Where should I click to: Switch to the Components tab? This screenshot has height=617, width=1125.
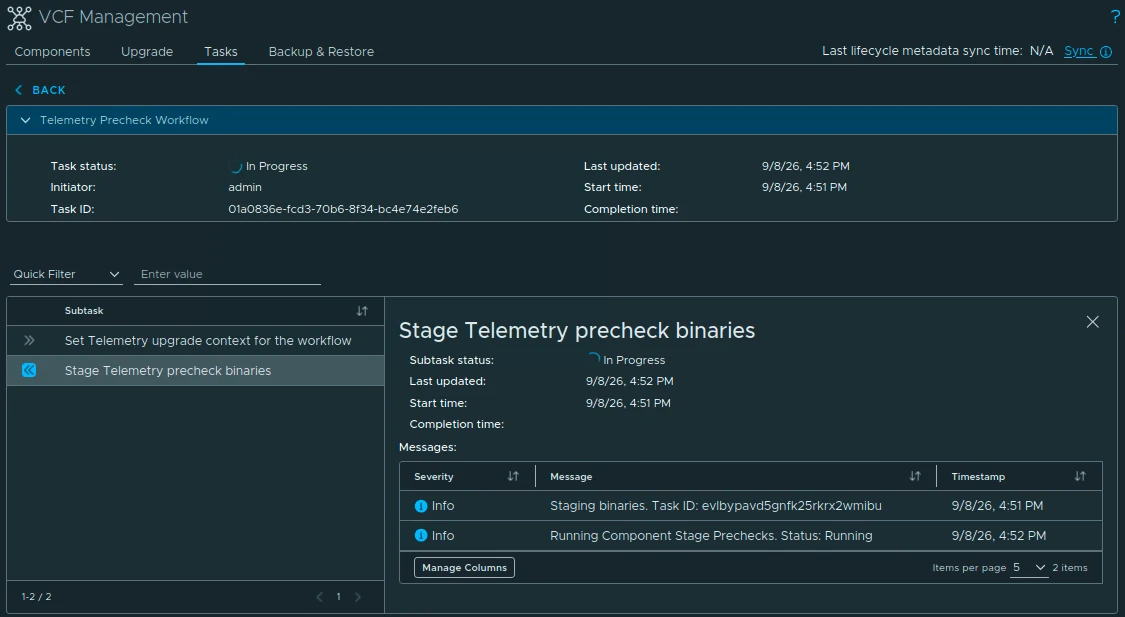[x=52, y=52]
